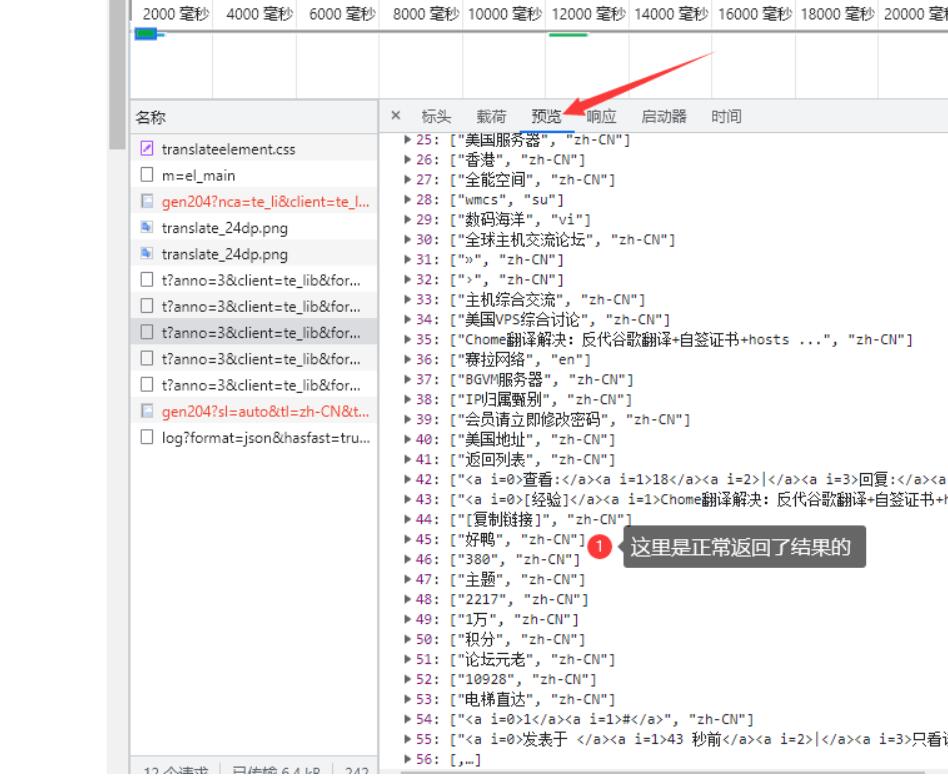948x779 pixels.
Task: Expand collapsed array entry 56
Action: [x=407, y=759]
